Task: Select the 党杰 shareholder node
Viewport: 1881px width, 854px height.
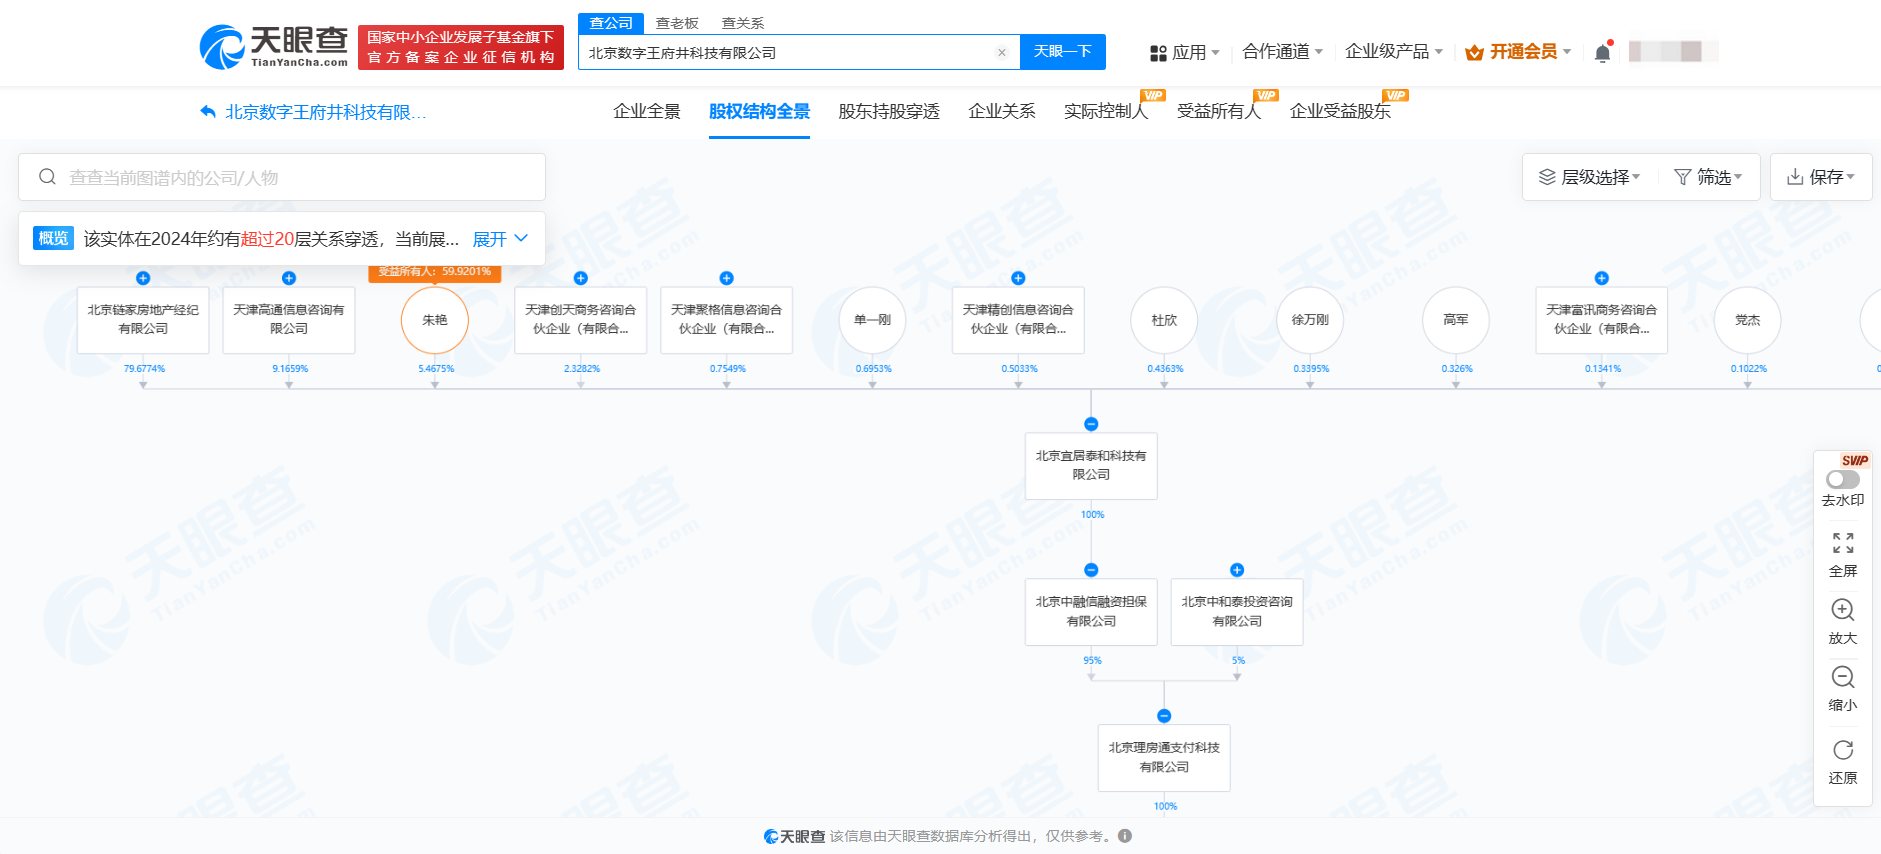Action: click(x=1748, y=320)
